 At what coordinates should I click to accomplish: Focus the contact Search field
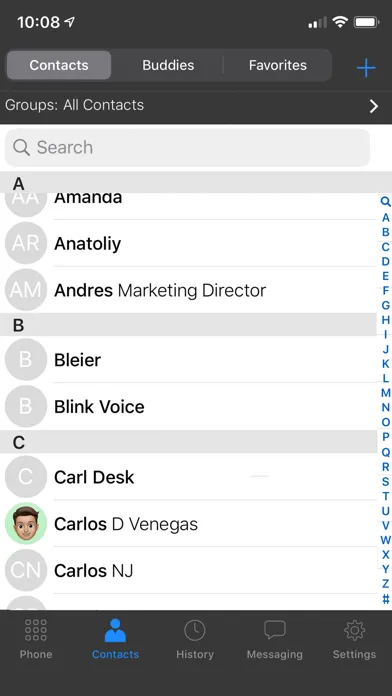pyautogui.click(x=187, y=147)
